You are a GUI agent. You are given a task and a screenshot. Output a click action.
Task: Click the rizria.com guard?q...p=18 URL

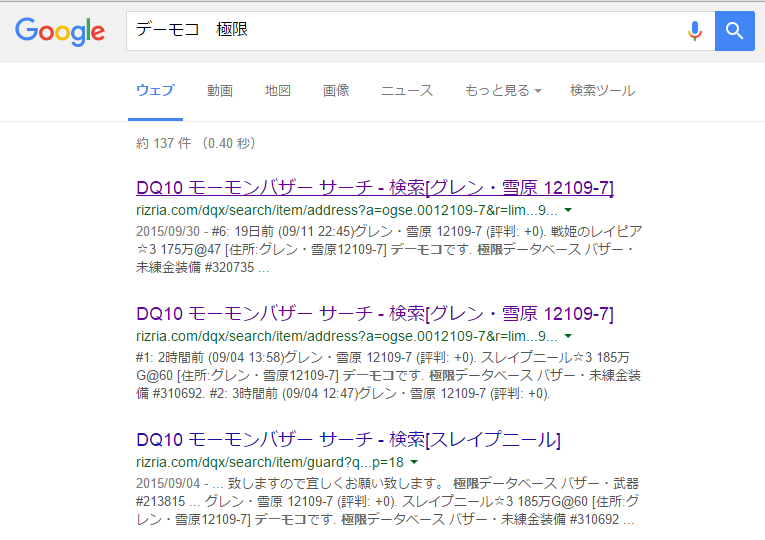(x=270, y=462)
